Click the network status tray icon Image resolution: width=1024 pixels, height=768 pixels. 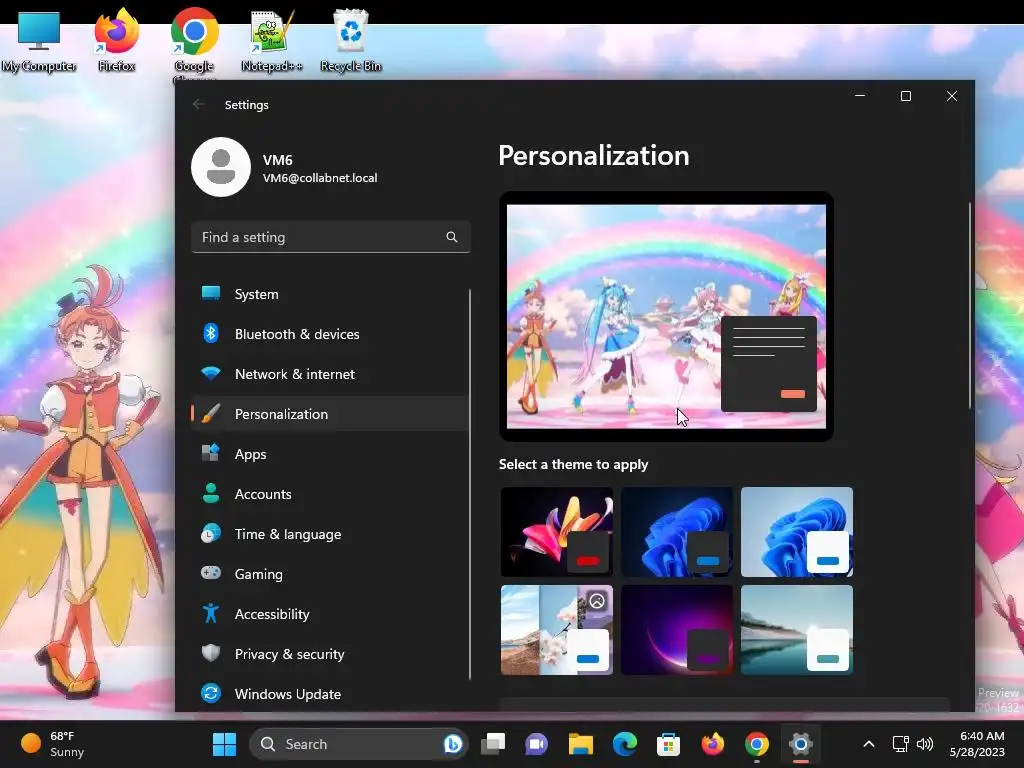click(901, 744)
